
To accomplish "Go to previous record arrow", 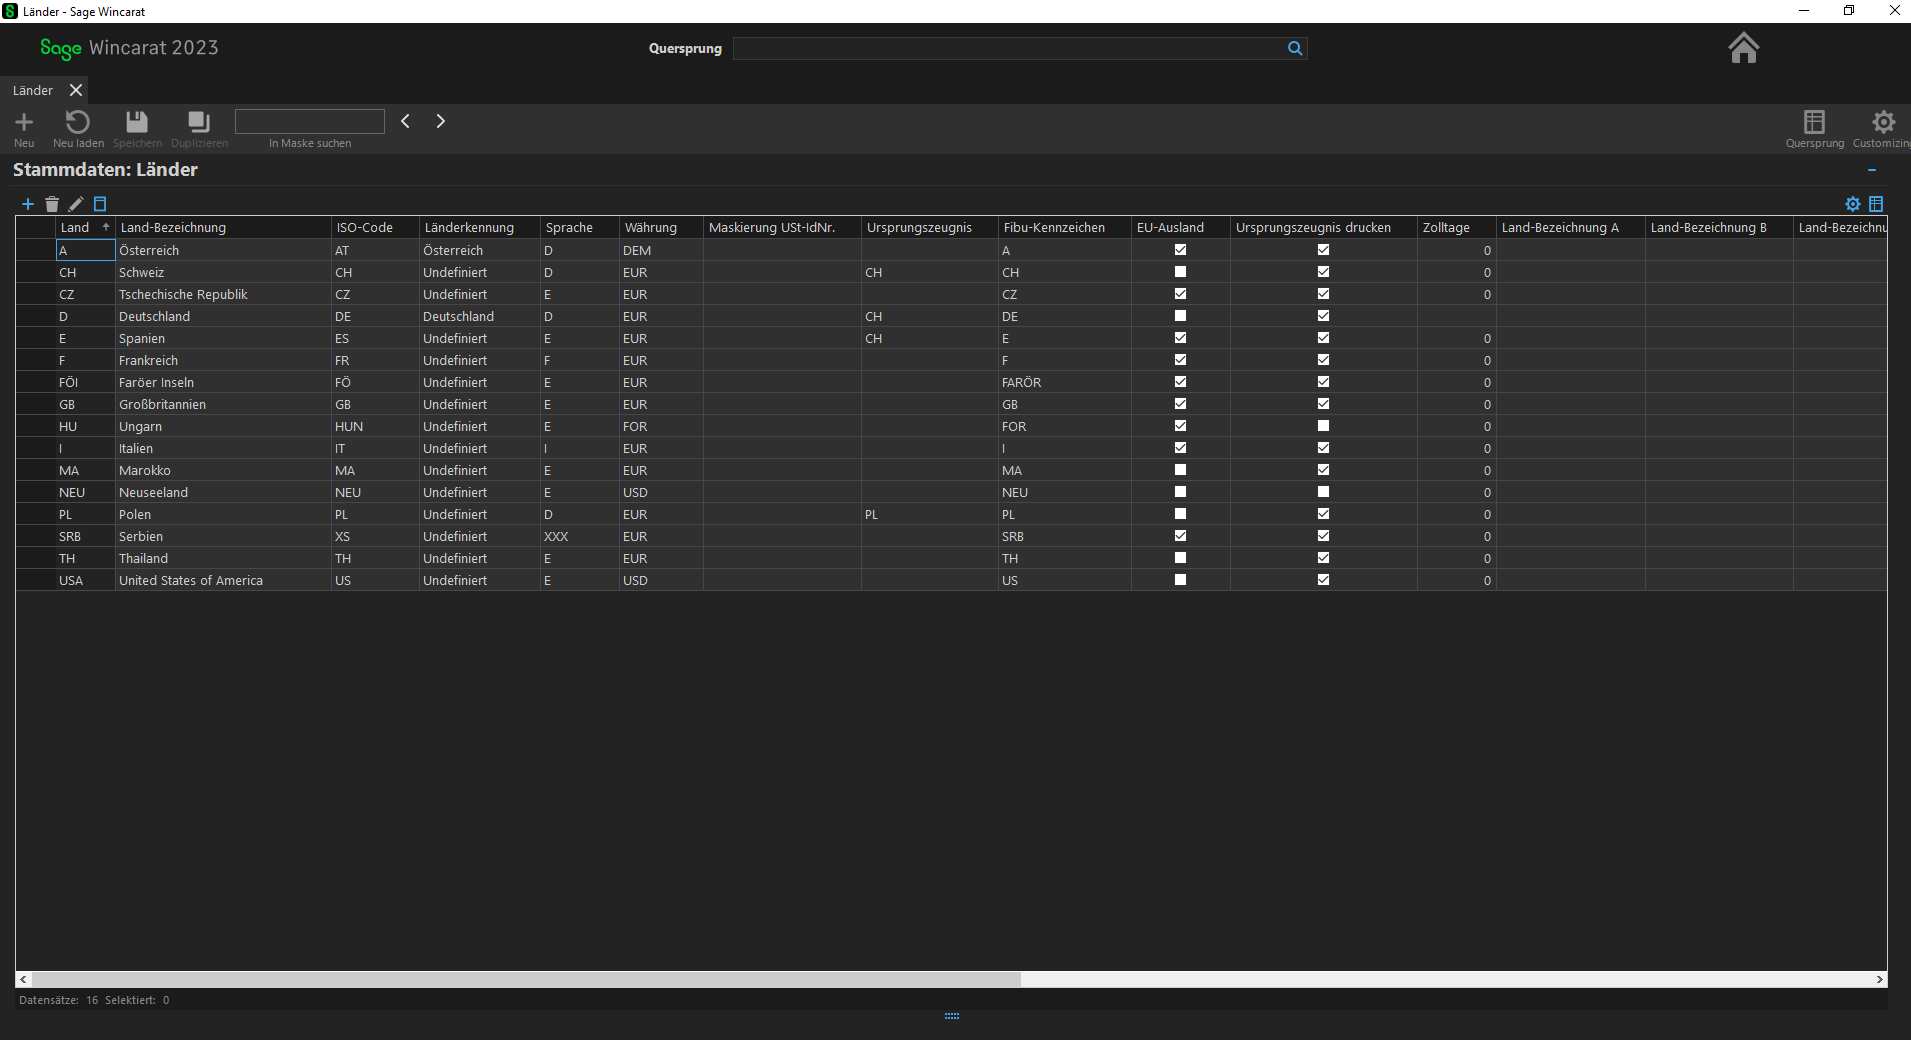I will [x=406, y=121].
